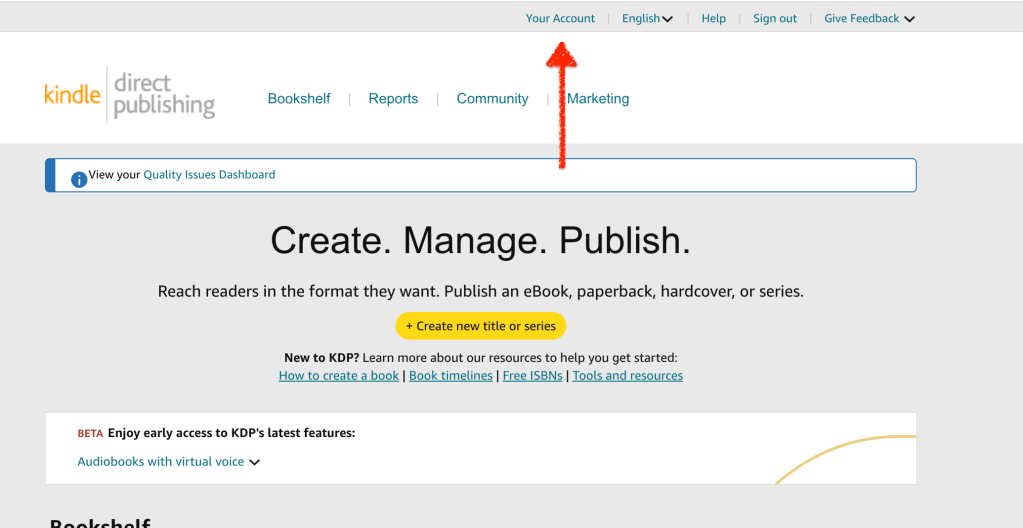Click the BETA label
This screenshot has height=528, width=1023.
90,433
